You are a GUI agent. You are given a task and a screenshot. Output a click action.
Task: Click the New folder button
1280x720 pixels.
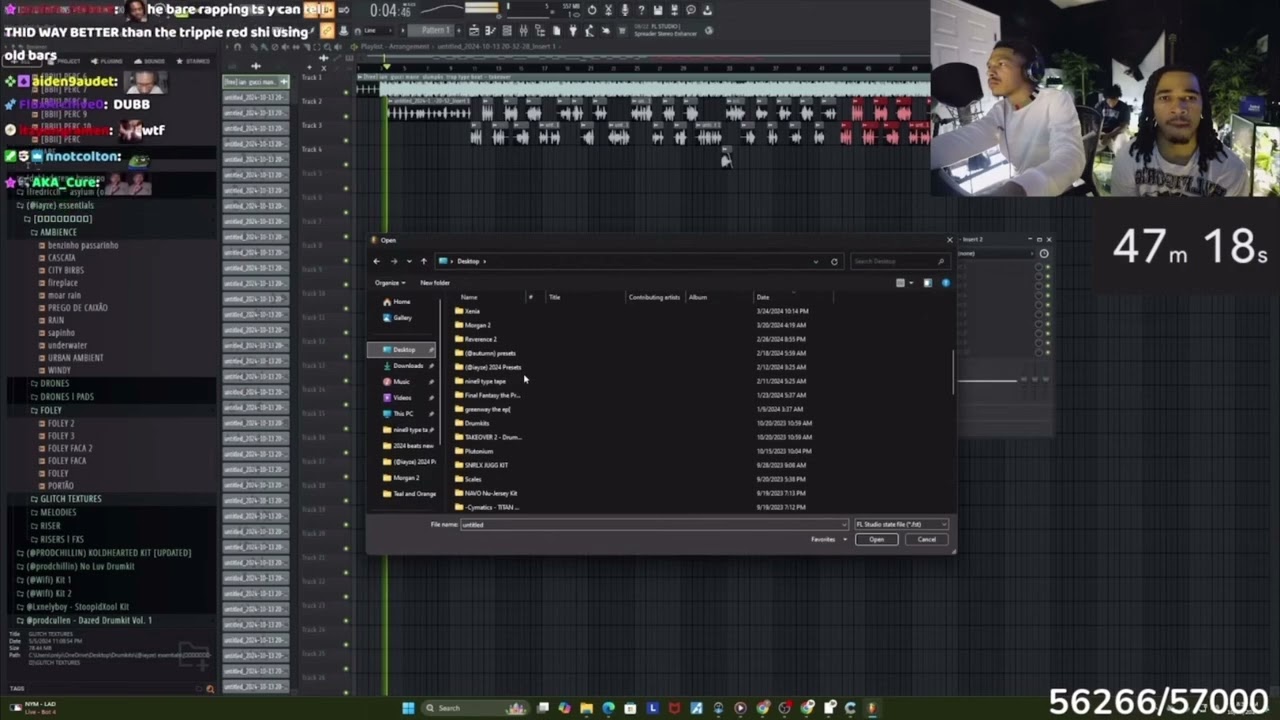coord(435,283)
